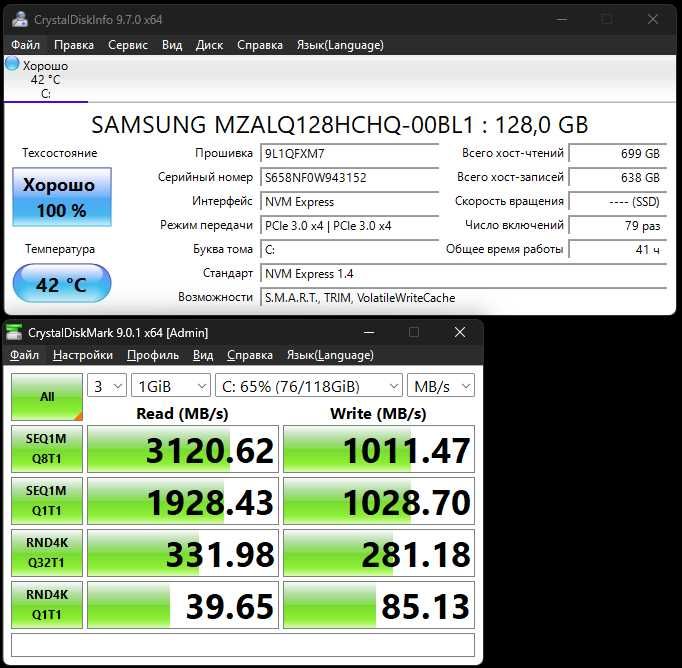Click the power on count value 79 раз

coord(618,226)
